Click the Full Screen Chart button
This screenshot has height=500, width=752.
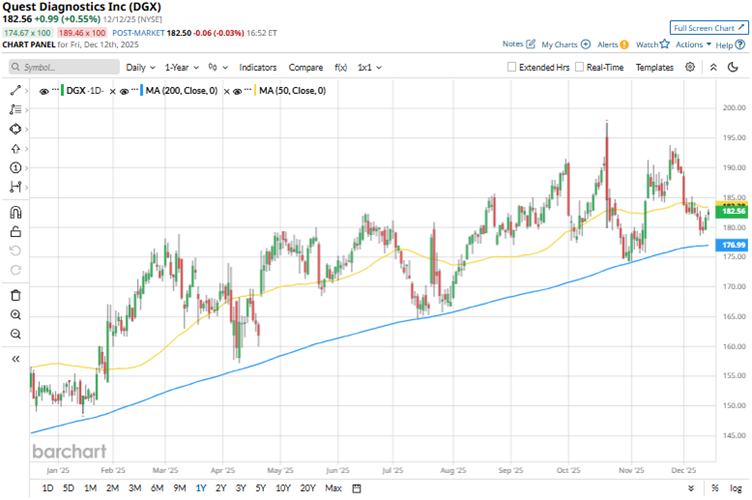click(708, 28)
